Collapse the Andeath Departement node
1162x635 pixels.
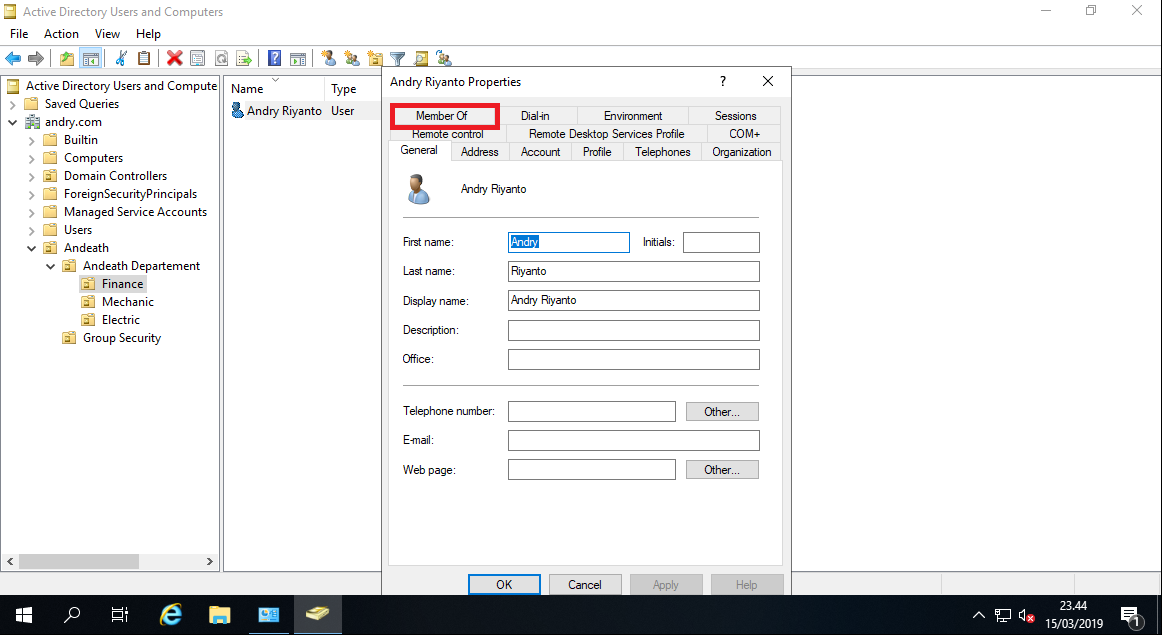coord(50,265)
